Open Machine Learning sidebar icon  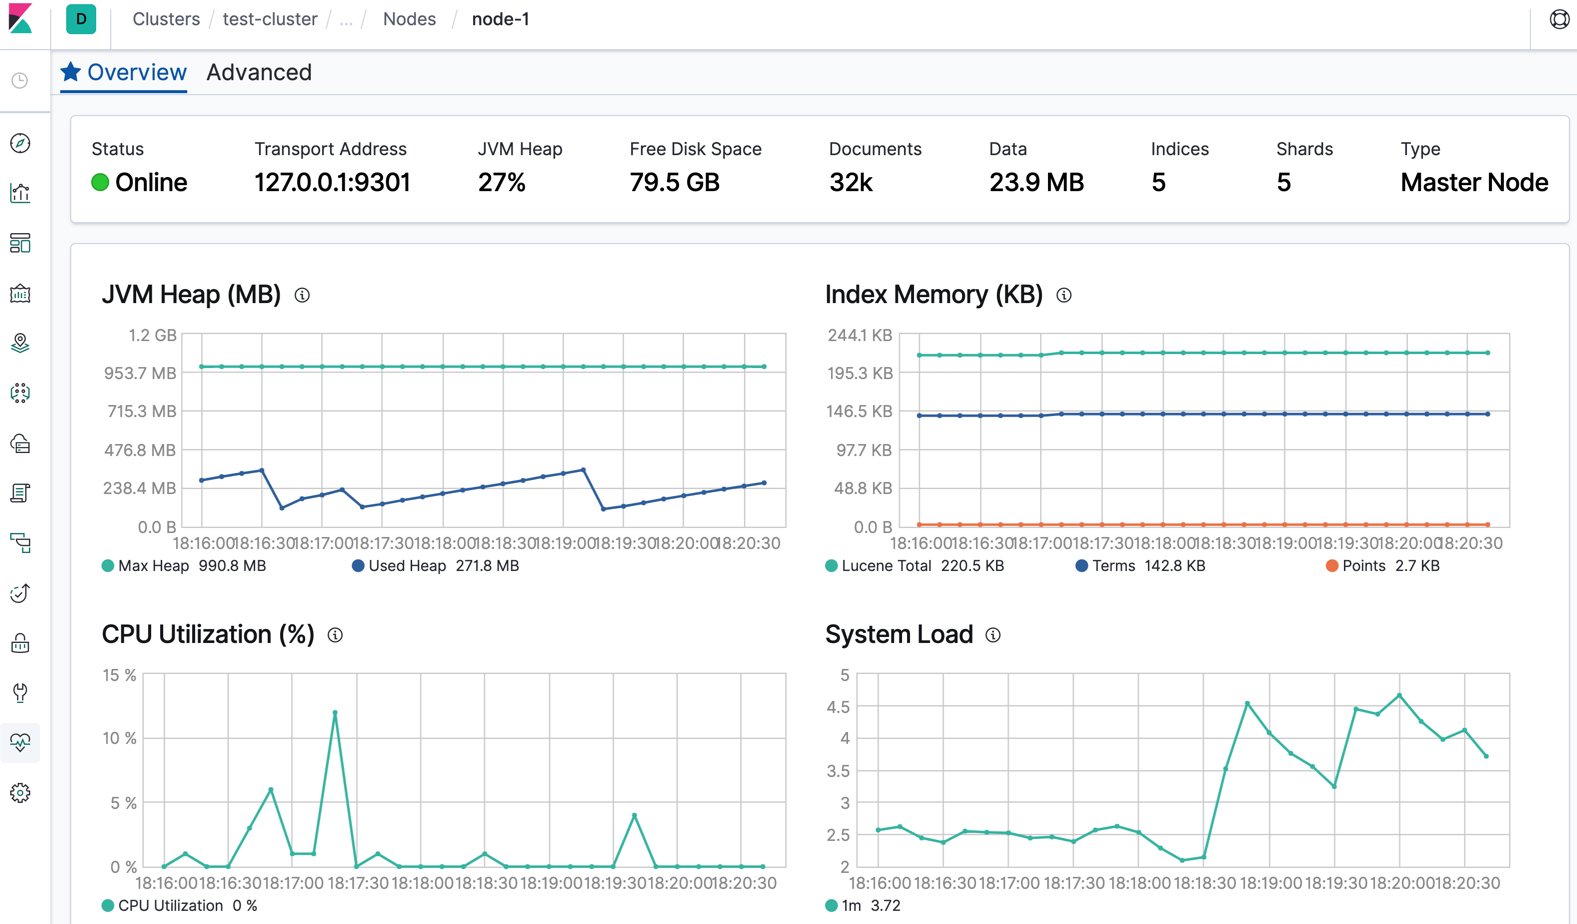click(x=20, y=393)
